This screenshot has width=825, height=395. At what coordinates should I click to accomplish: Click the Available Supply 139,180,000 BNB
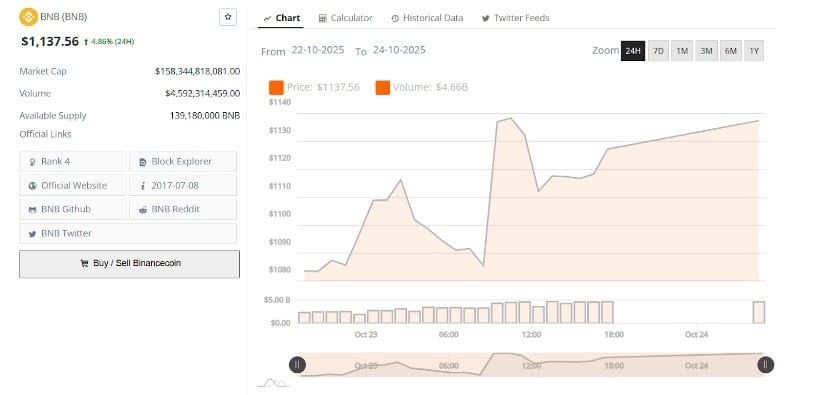click(205, 116)
